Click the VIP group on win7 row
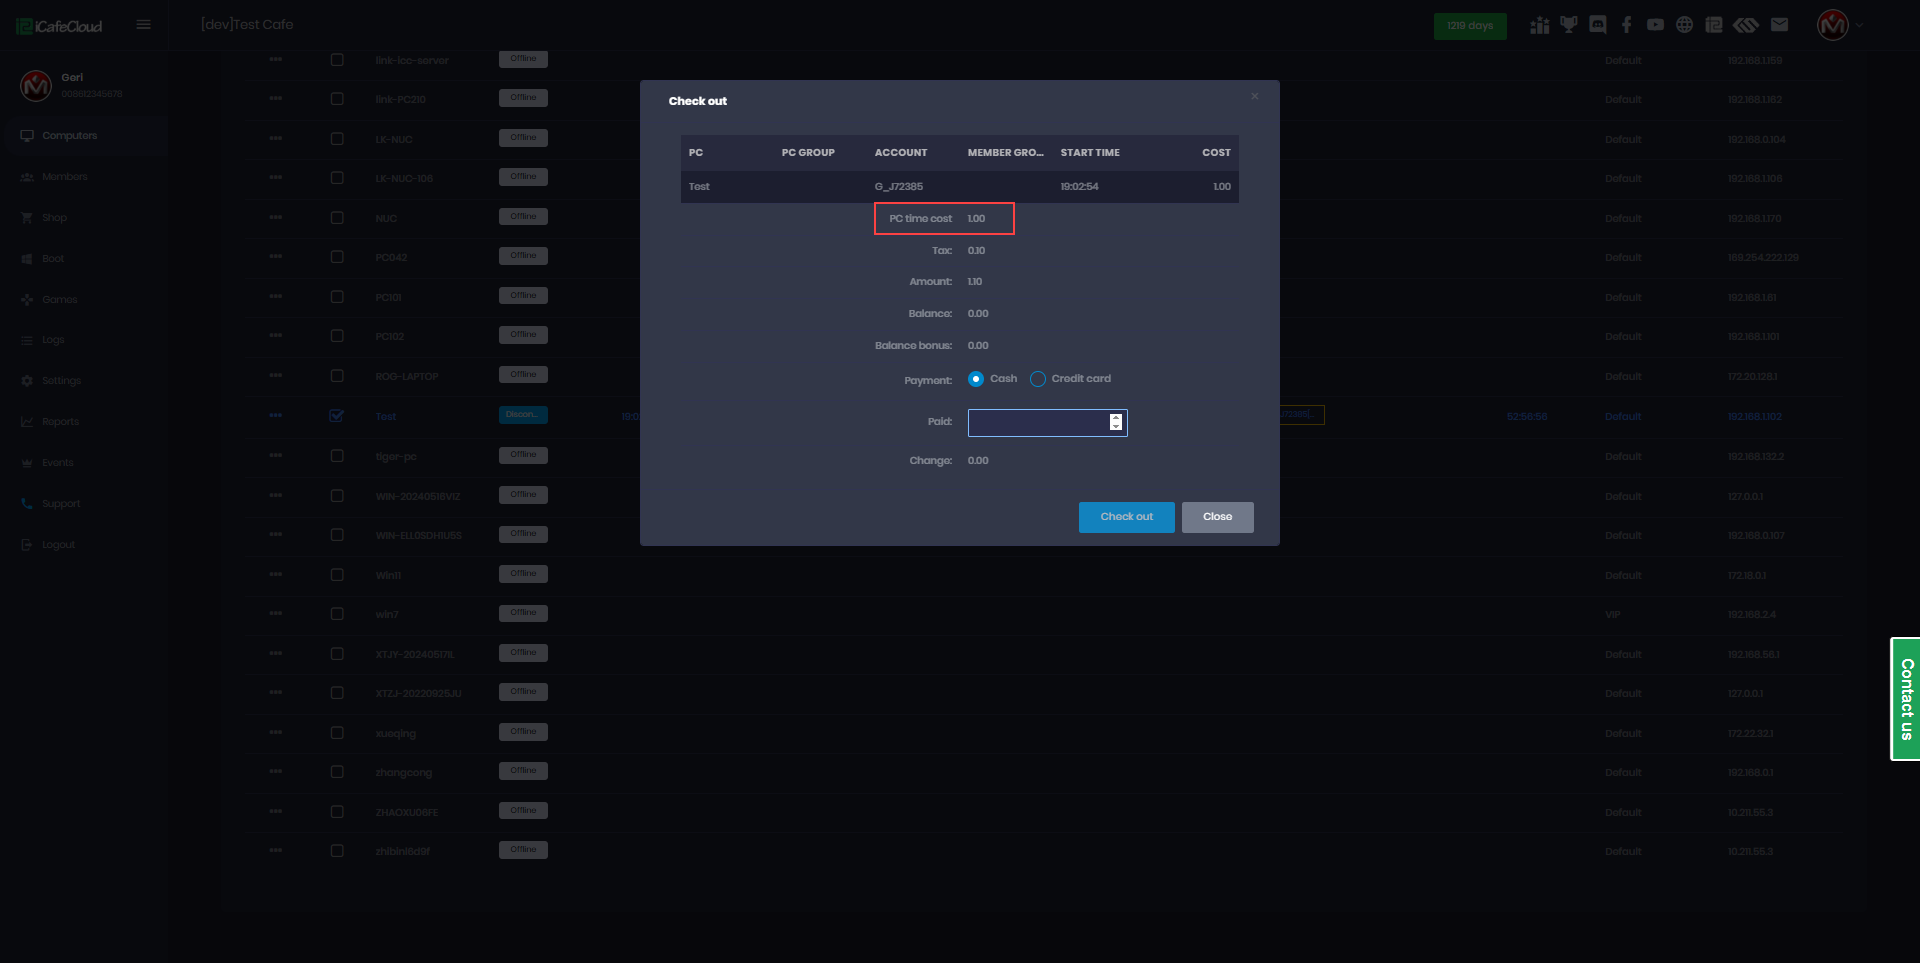The image size is (1920, 963). 1613,615
